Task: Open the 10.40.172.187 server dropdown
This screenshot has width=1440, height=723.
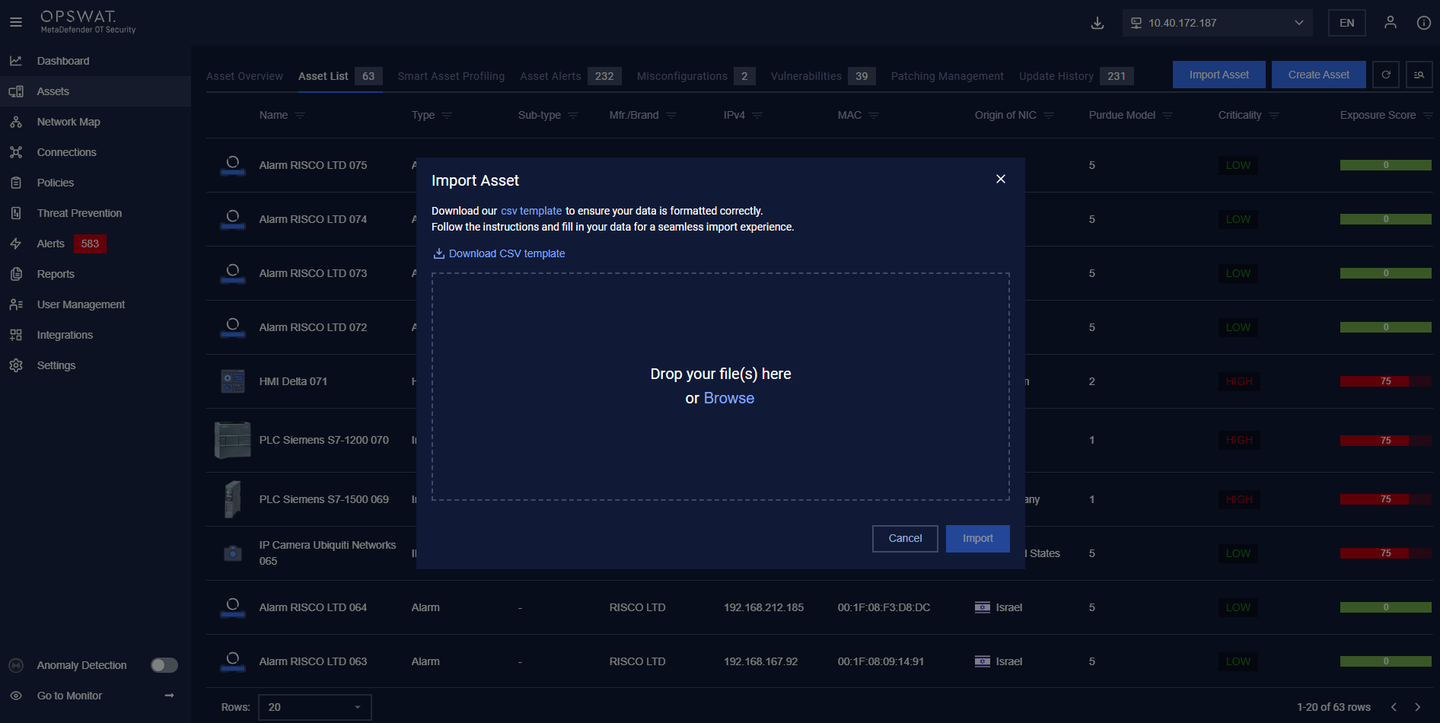Action: 1218,23
